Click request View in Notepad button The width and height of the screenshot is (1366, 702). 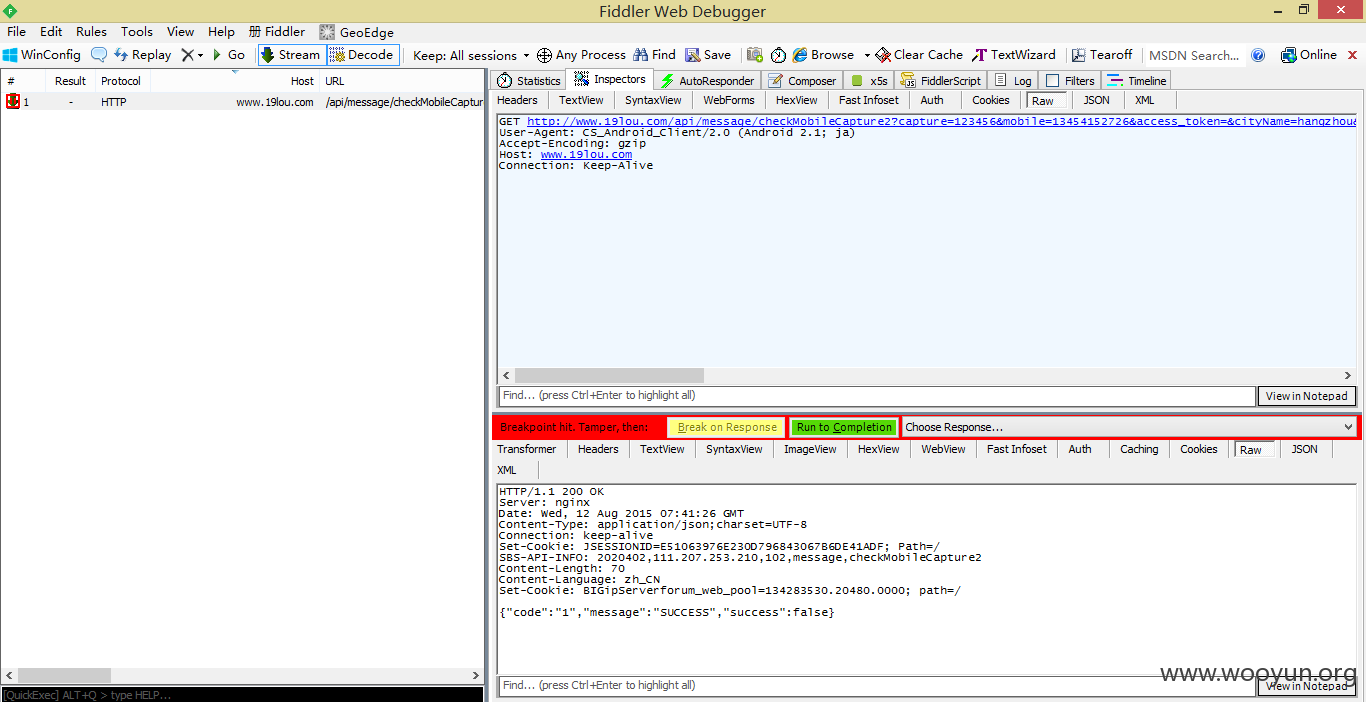pyautogui.click(x=1307, y=396)
